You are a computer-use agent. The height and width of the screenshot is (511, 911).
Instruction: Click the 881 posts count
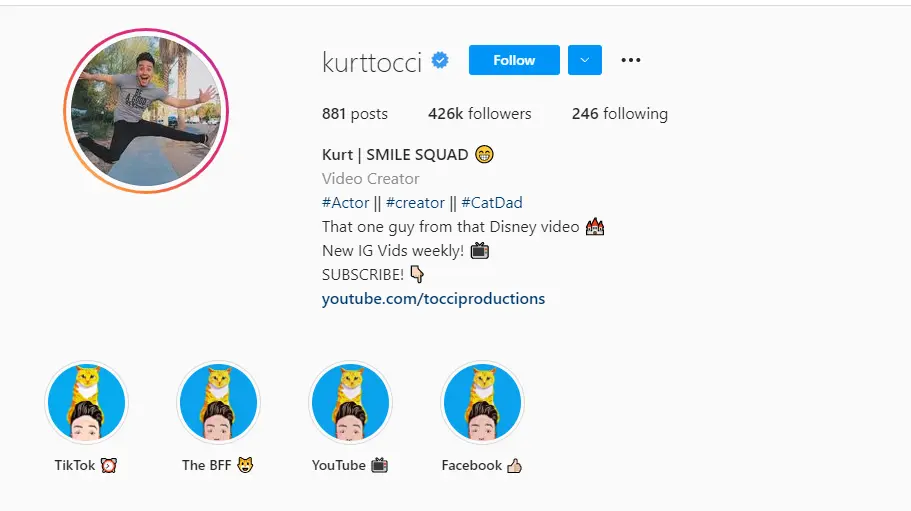click(355, 114)
